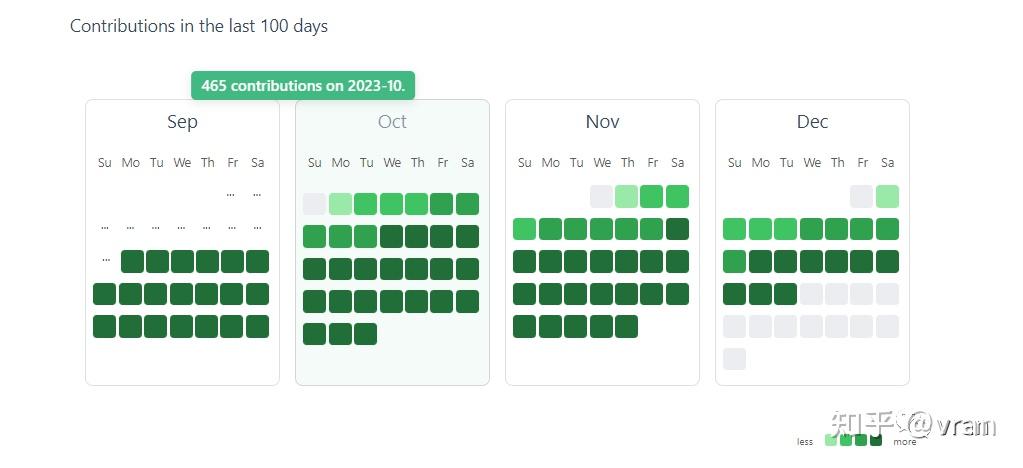Click the 'less' legend label
Screen dimensions: 1023x468
(805, 442)
